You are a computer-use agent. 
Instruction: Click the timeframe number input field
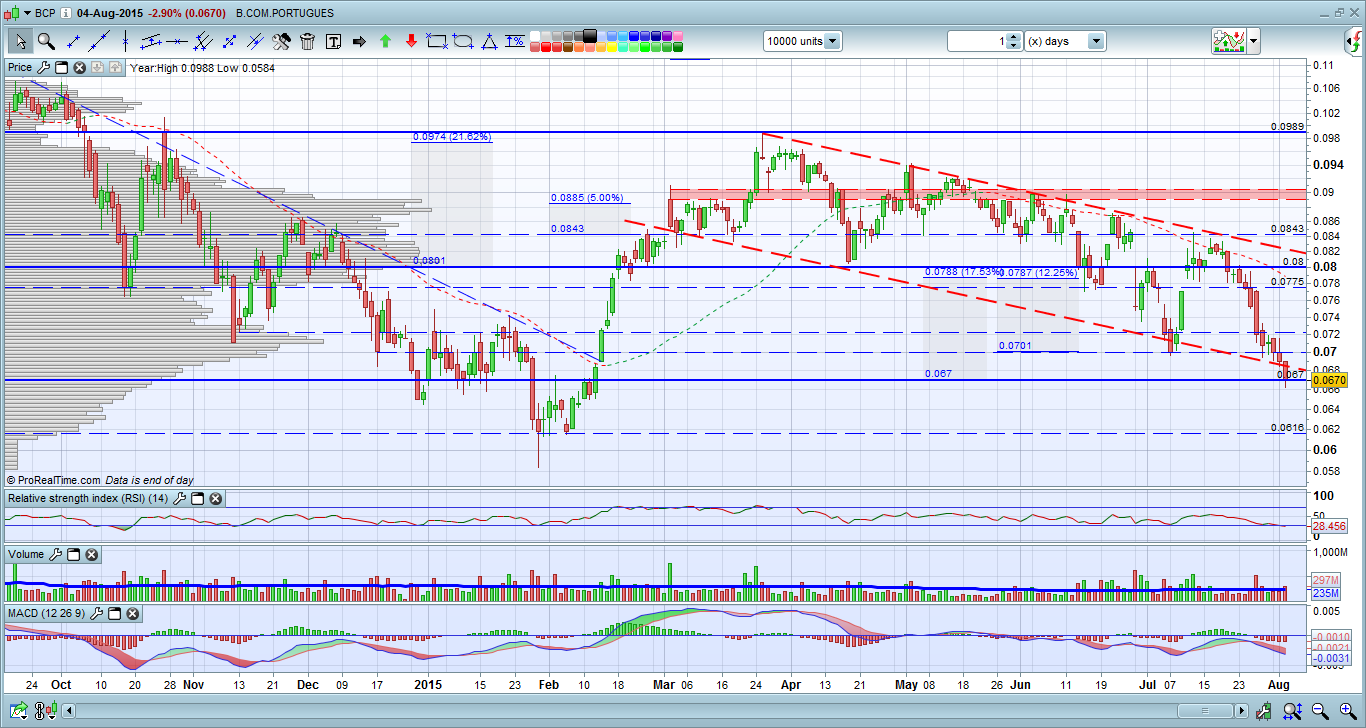pyautogui.click(x=977, y=41)
